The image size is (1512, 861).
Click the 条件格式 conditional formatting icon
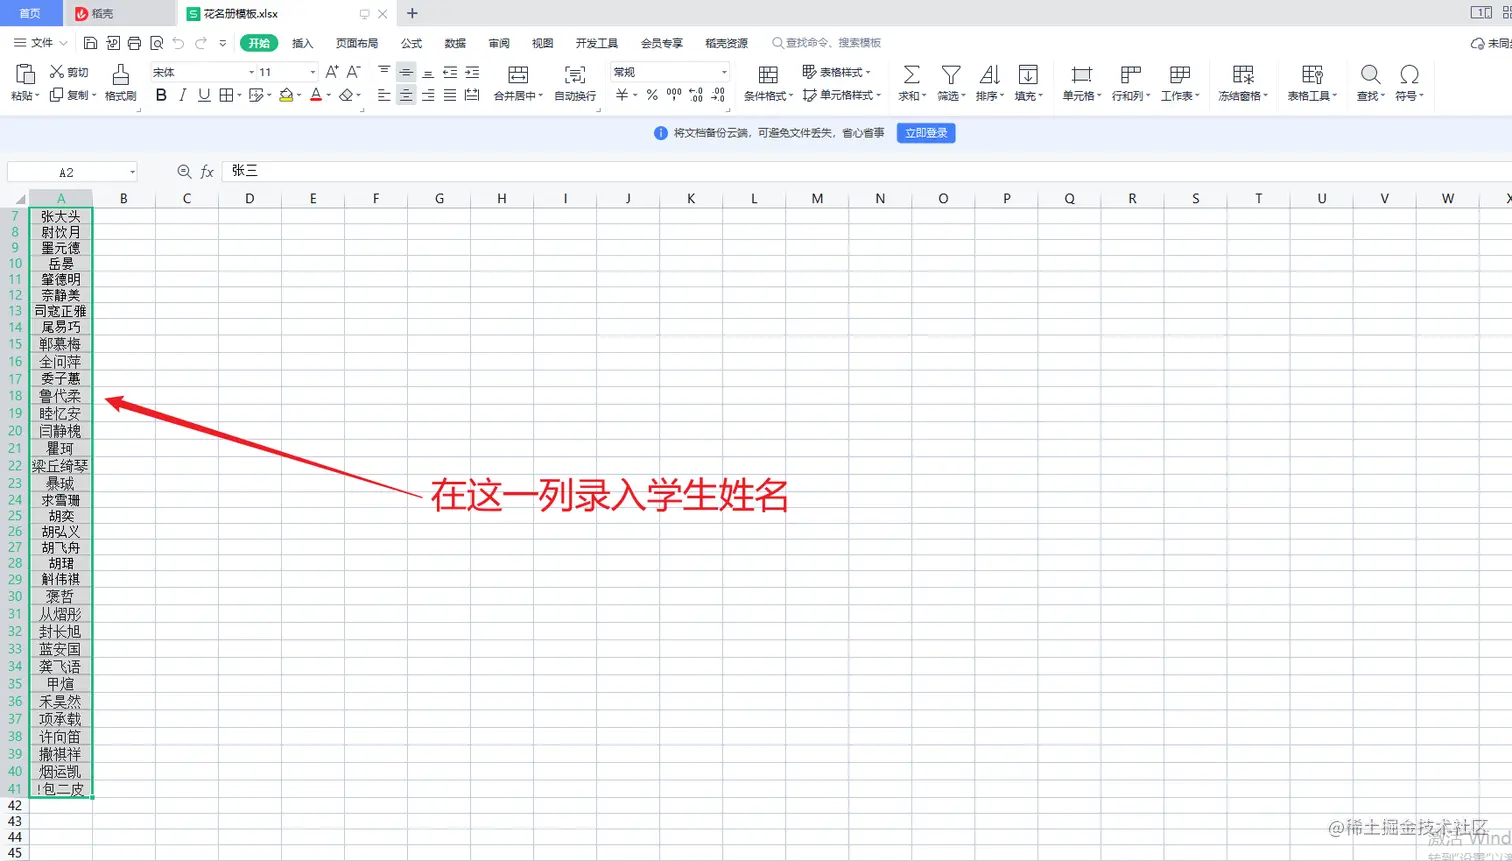pos(768,74)
